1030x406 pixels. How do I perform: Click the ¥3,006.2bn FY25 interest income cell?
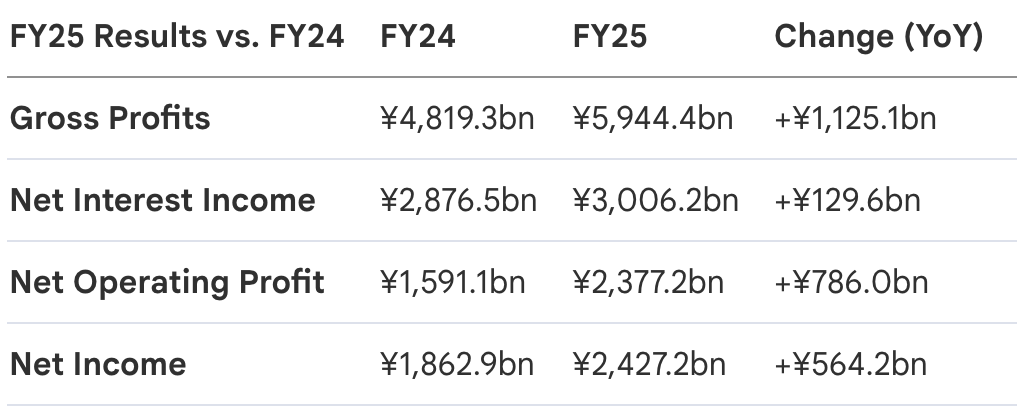656,200
